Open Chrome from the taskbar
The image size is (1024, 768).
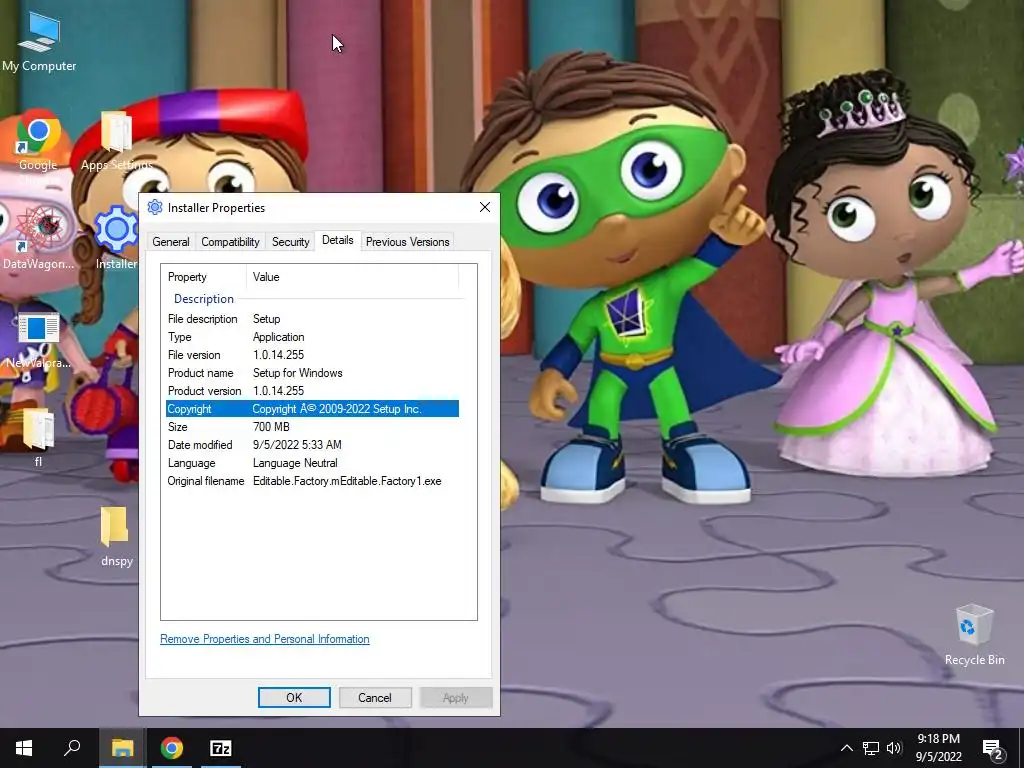172,748
